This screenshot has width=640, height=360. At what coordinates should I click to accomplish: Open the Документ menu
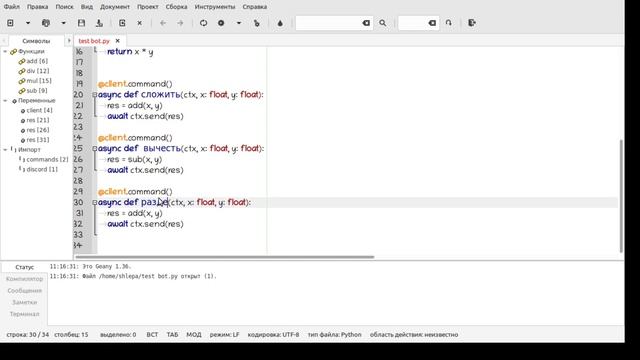coord(115,7)
